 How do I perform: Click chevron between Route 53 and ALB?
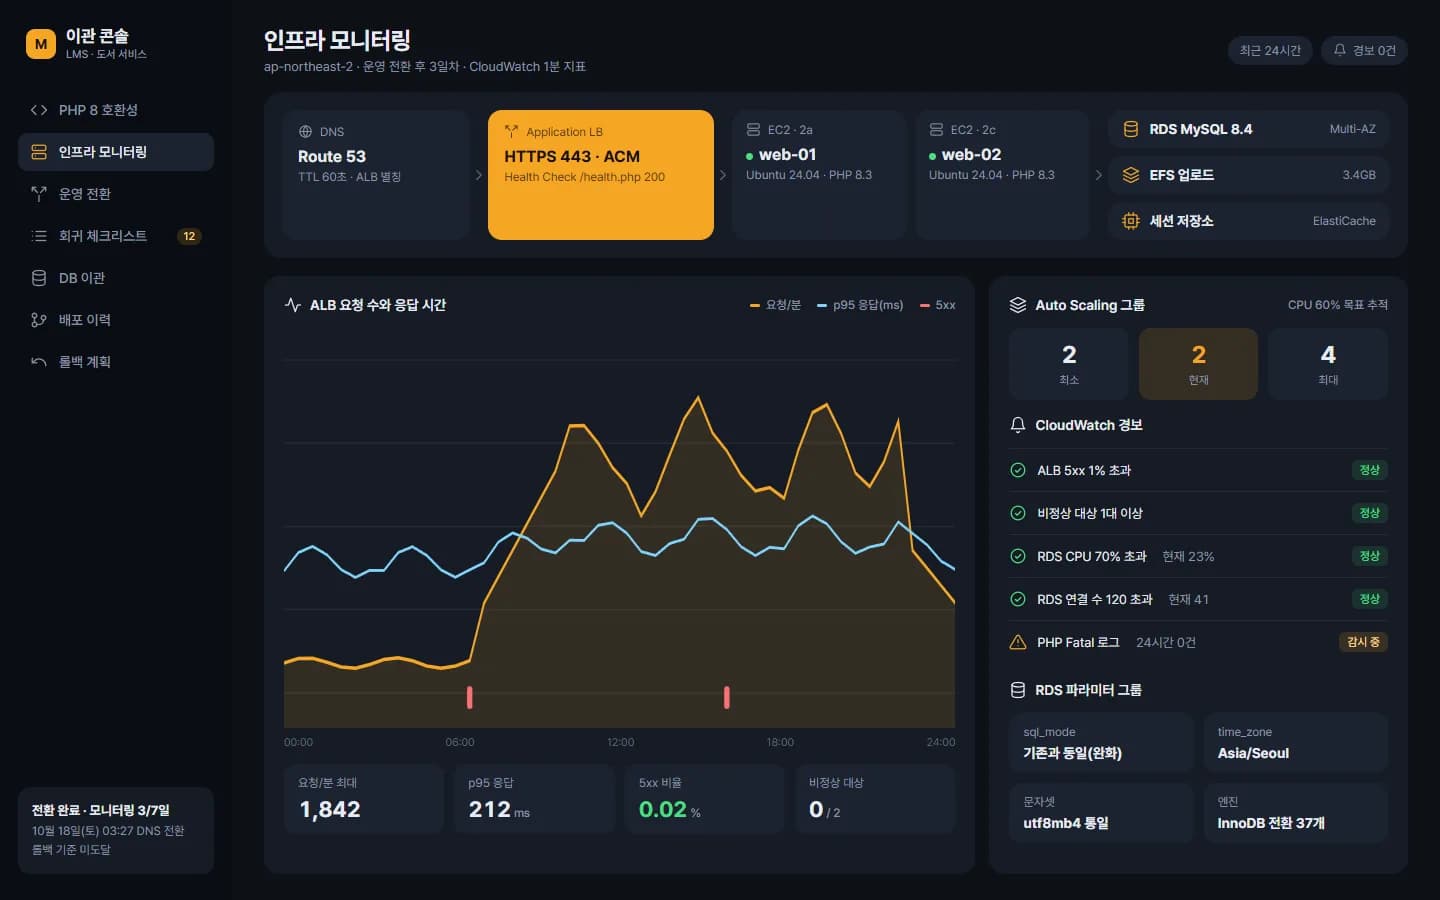[479, 175]
